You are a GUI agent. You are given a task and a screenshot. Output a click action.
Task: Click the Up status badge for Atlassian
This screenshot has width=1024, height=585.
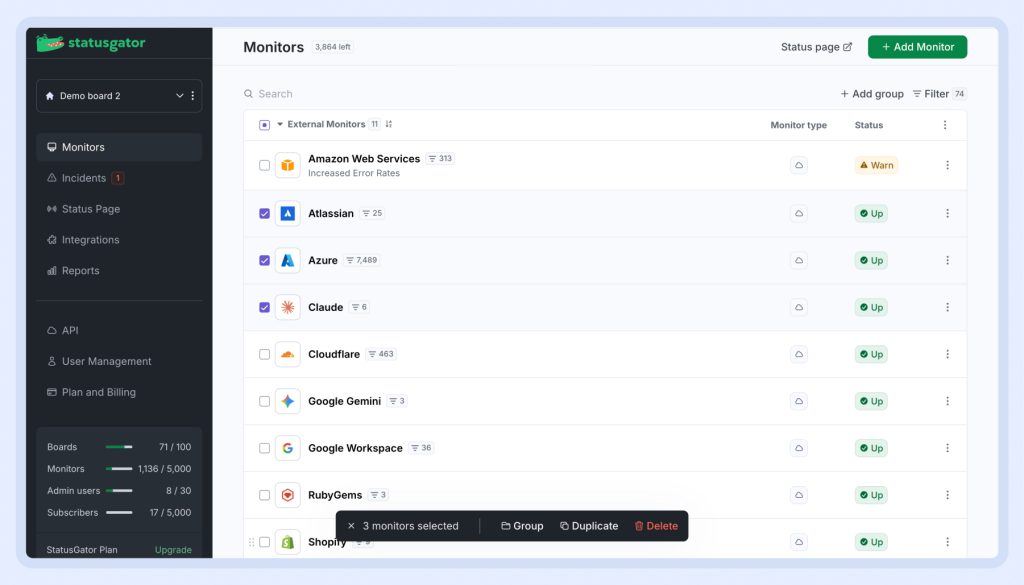click(x=871, y=213)
